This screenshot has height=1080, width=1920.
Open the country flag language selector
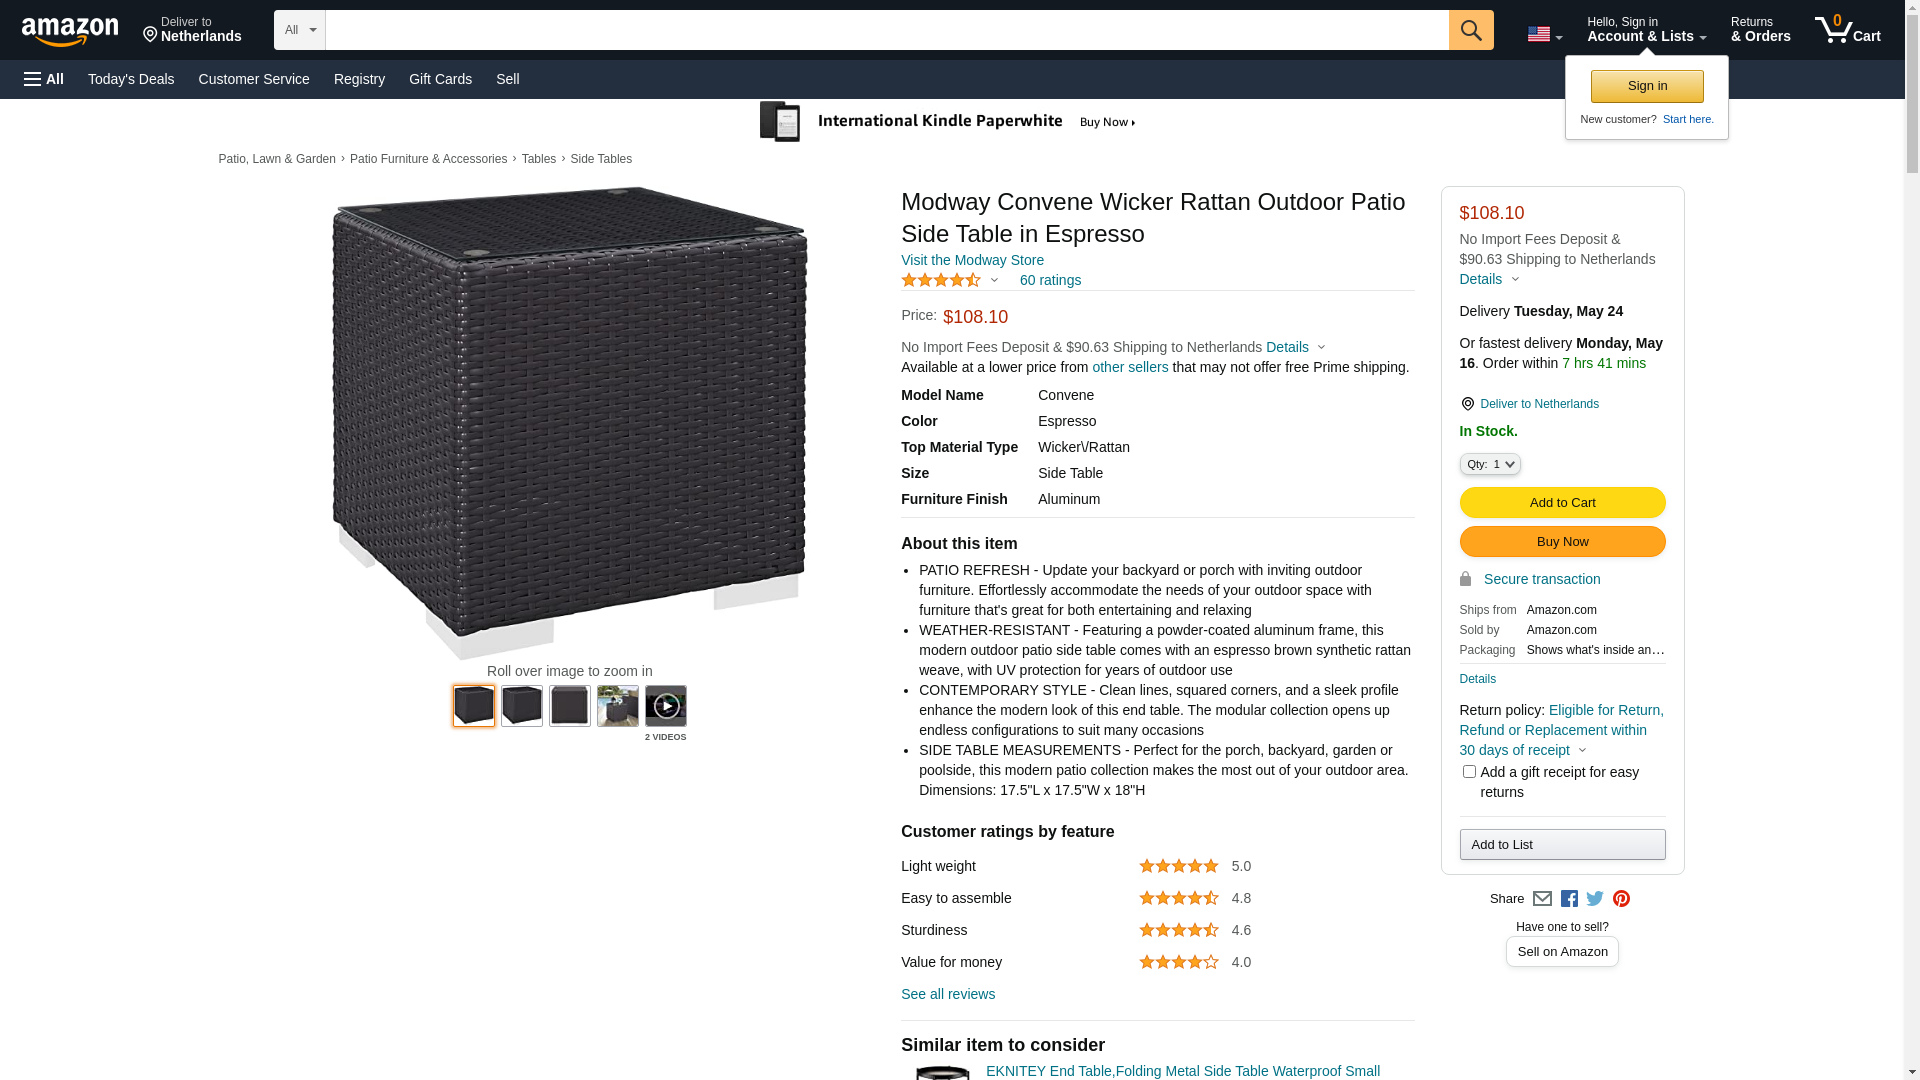click(1544, 34)
